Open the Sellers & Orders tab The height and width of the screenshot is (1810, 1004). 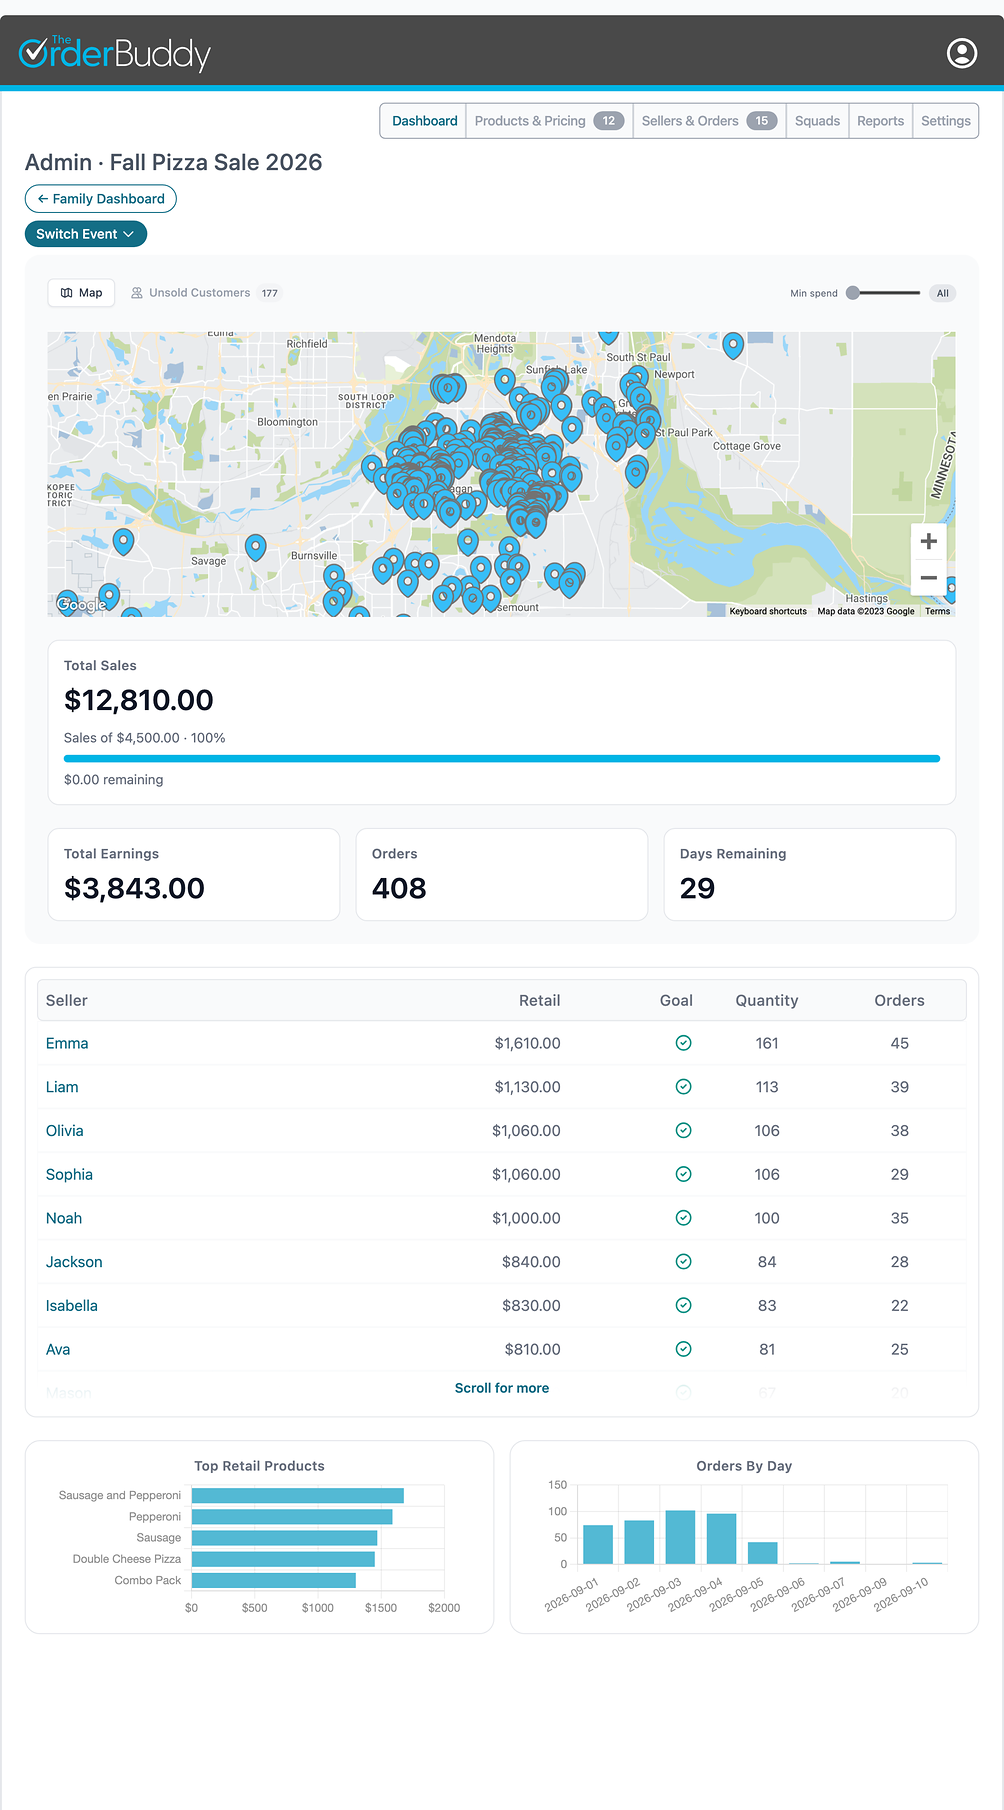tap(709, 121)
